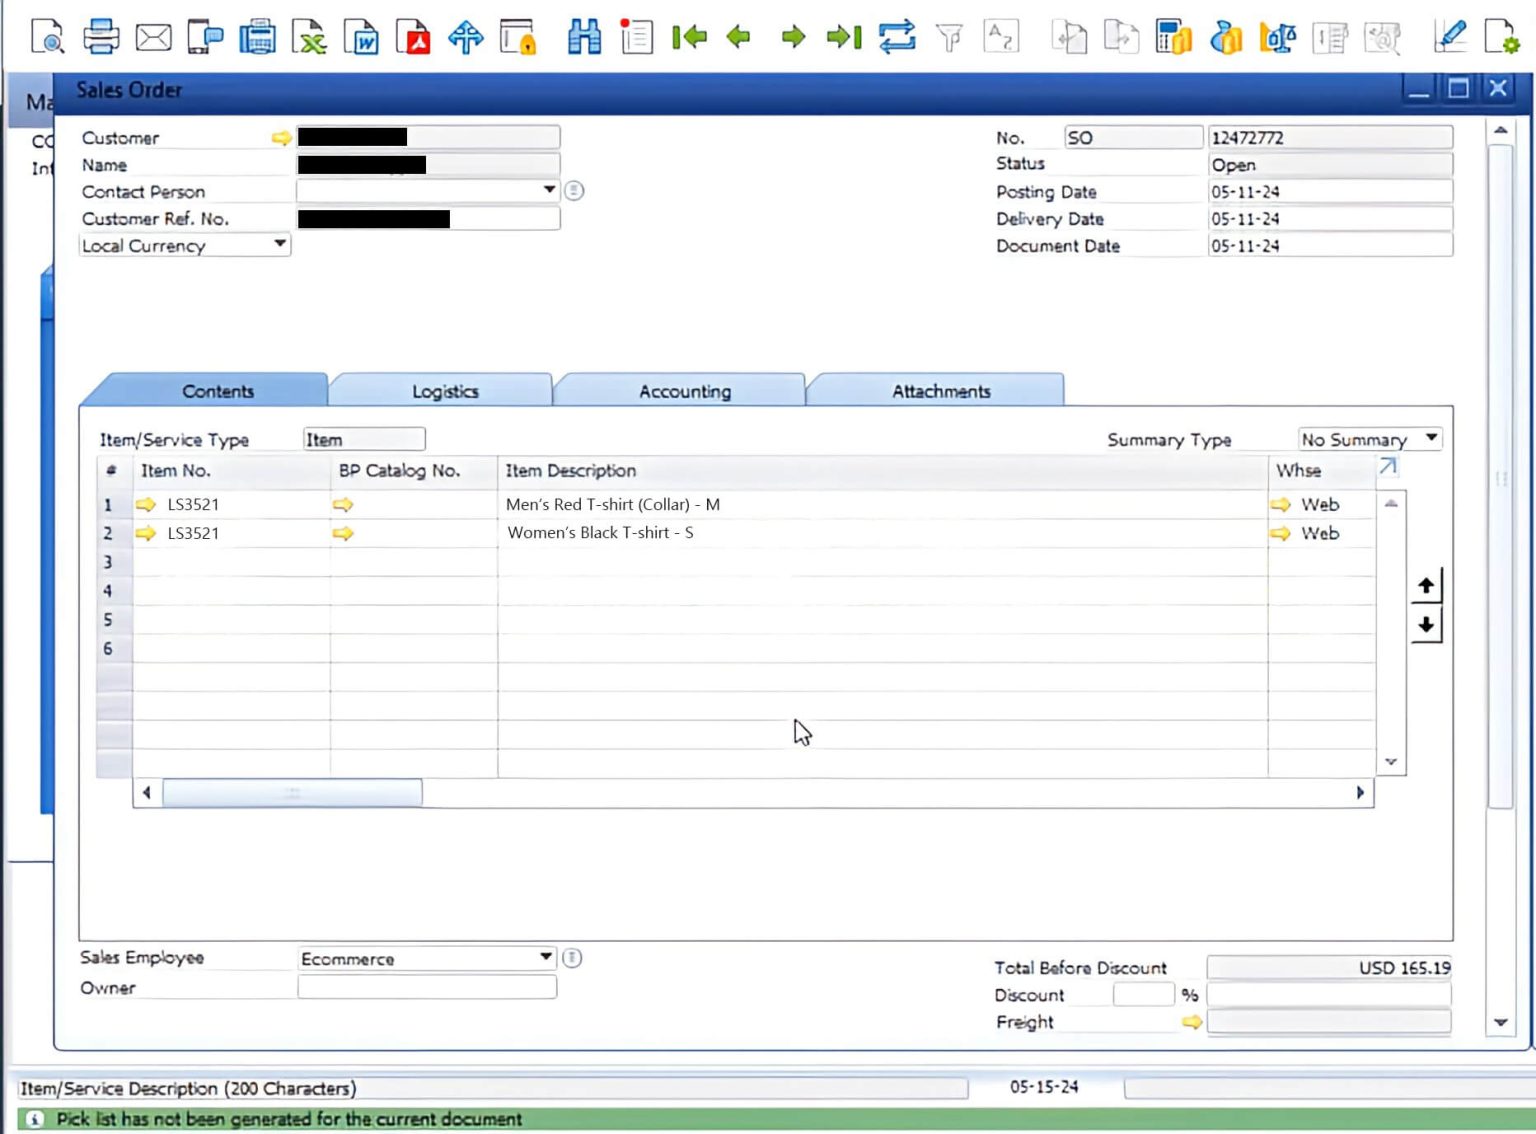Export the sales order to PDF
Viewport: 1536px width, 1134px height.
pos(413,37)
